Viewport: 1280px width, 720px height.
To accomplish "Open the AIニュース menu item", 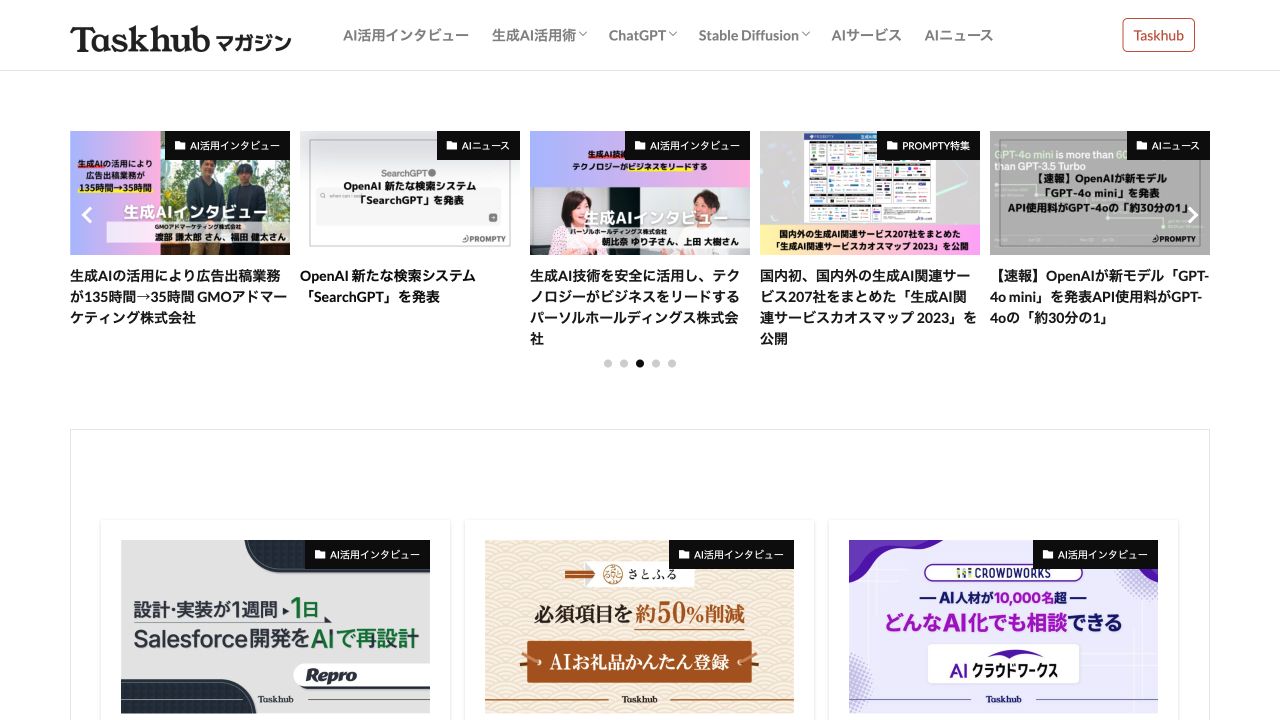I will tap(959, 35).
